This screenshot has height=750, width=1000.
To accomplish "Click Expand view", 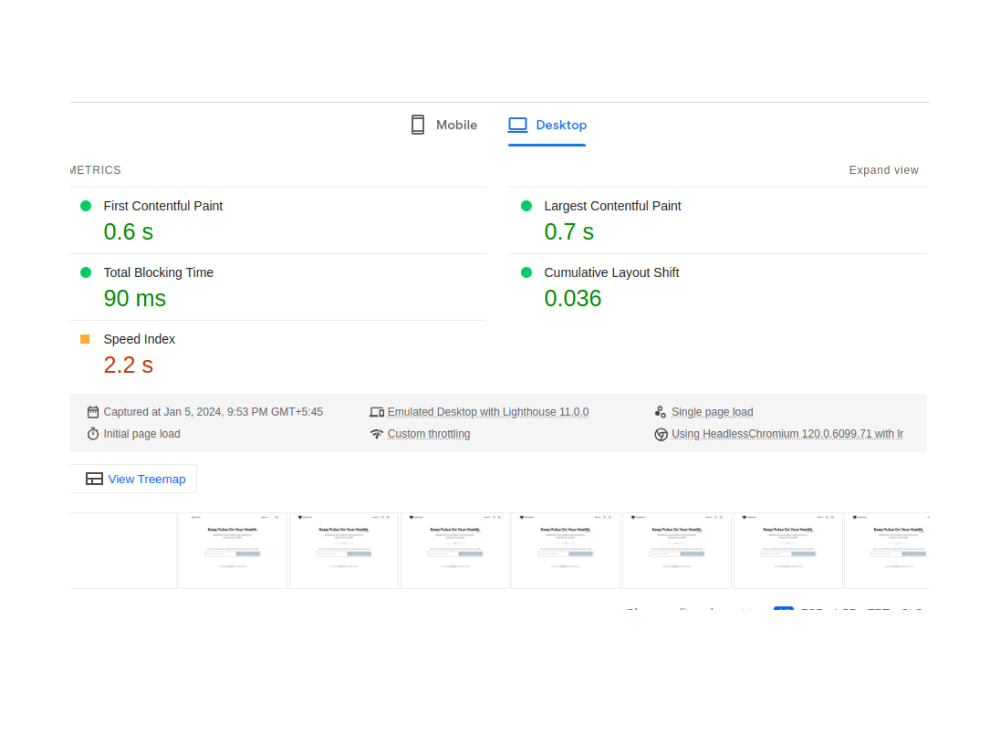I will [883, 170].
